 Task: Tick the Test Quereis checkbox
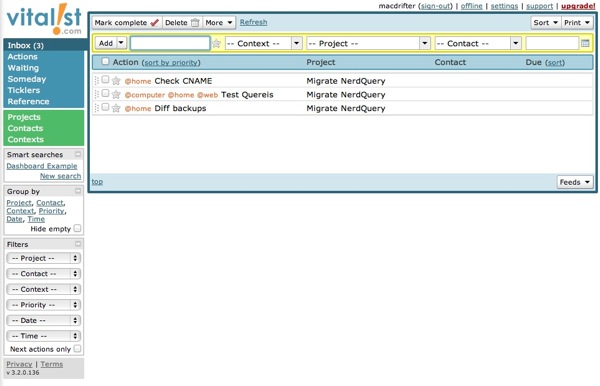pos(105,94)
